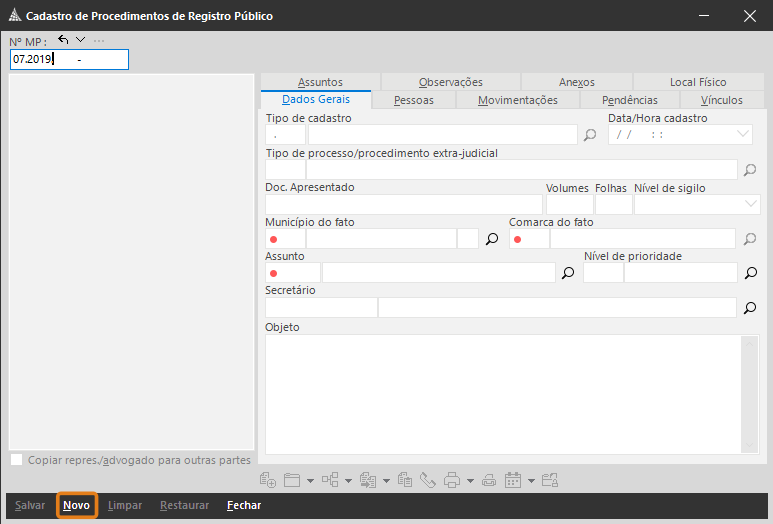The height and width of the screenshot is (524, 773).
Task: Click the document transfer arrow icon
Action: (x=368, y=480)
